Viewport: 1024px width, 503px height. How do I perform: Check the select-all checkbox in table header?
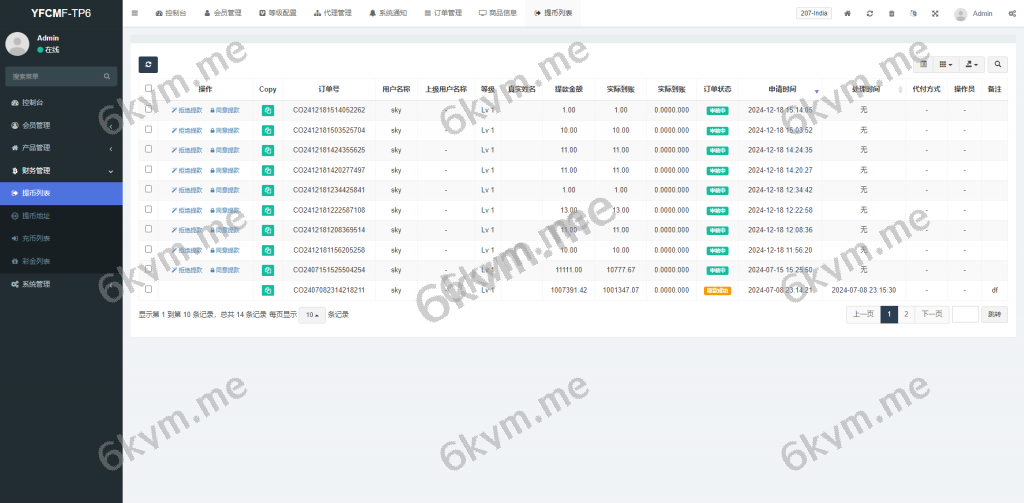pos(149,88)
